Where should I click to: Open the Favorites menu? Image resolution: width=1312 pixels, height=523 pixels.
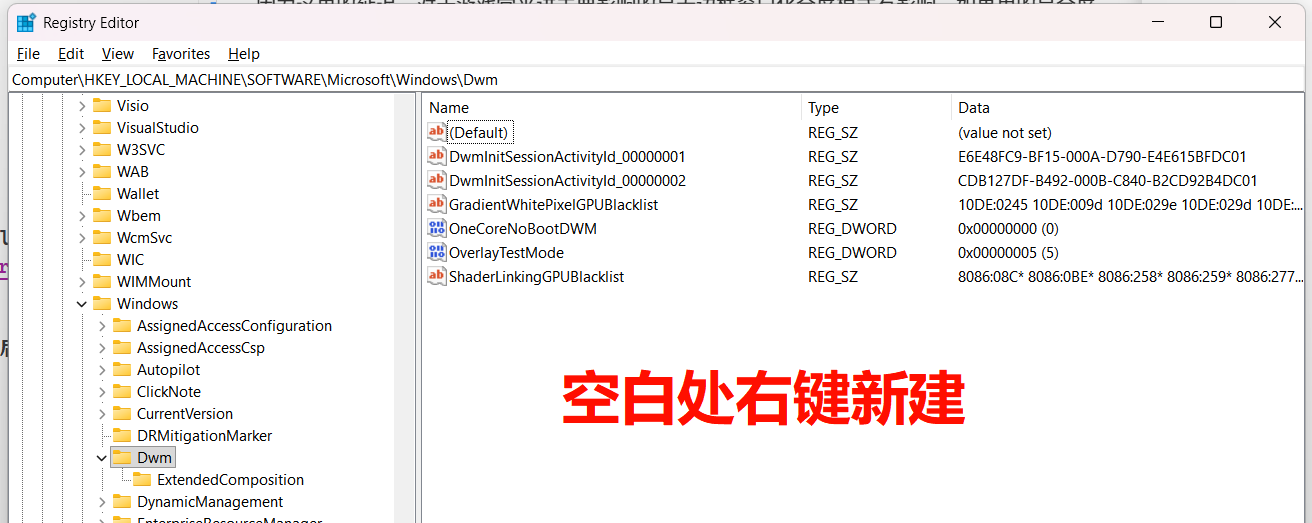point(181,54)
